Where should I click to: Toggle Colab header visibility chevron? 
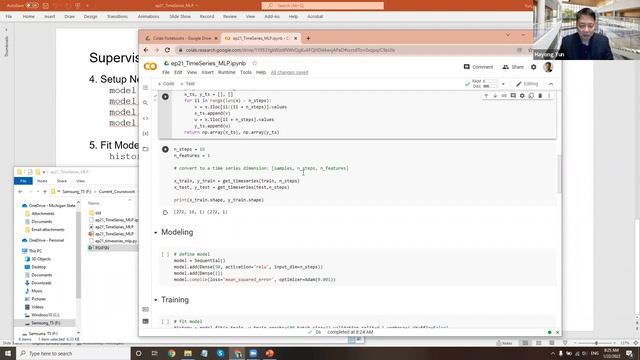coord(551,84)
